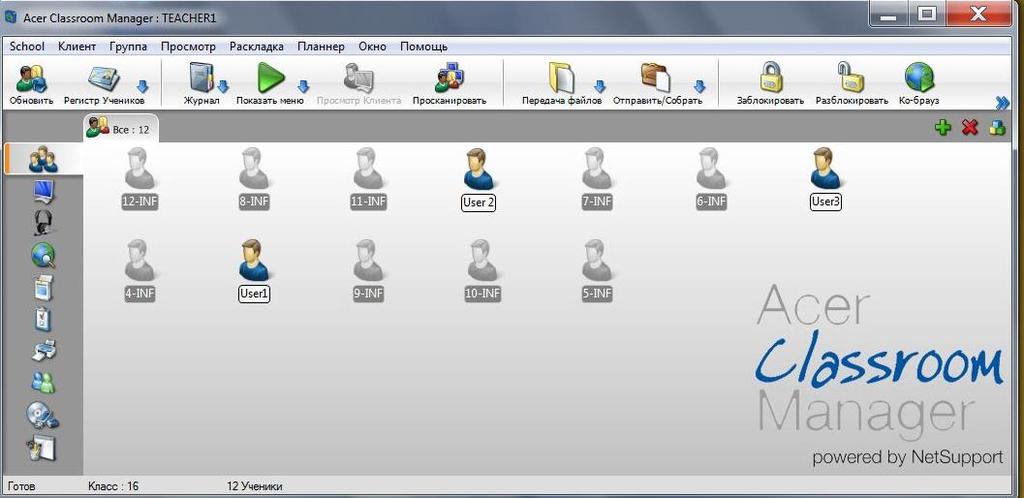Open the School menu

(x=27, y=46)
